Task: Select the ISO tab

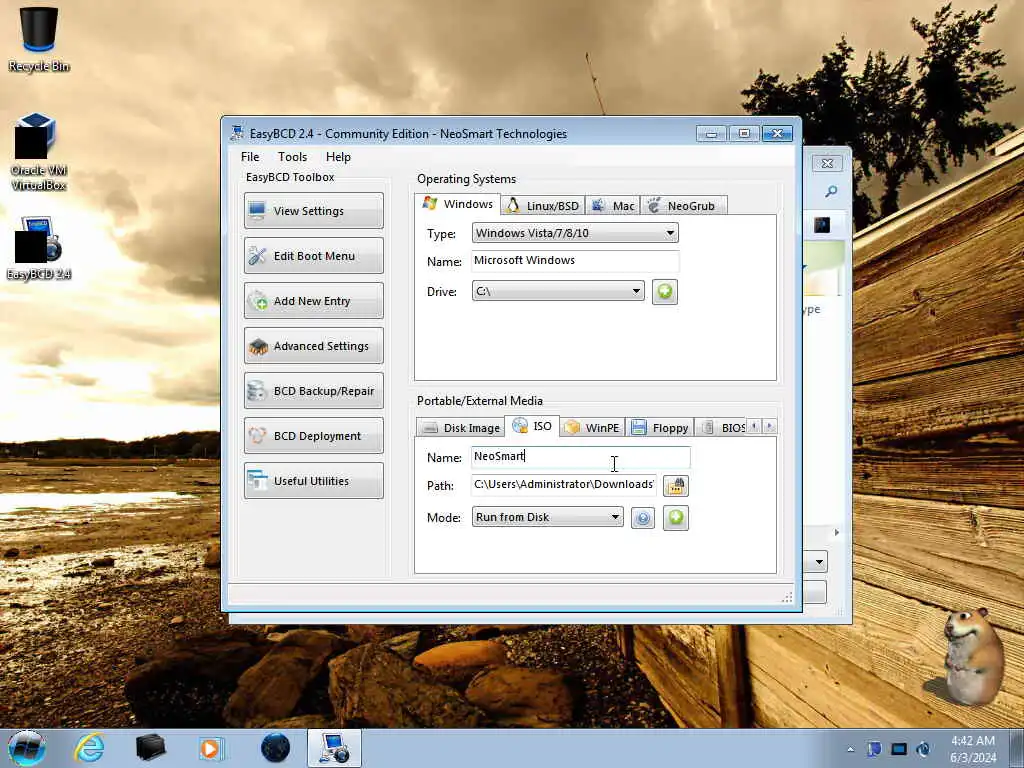Action: coord(532,426)
